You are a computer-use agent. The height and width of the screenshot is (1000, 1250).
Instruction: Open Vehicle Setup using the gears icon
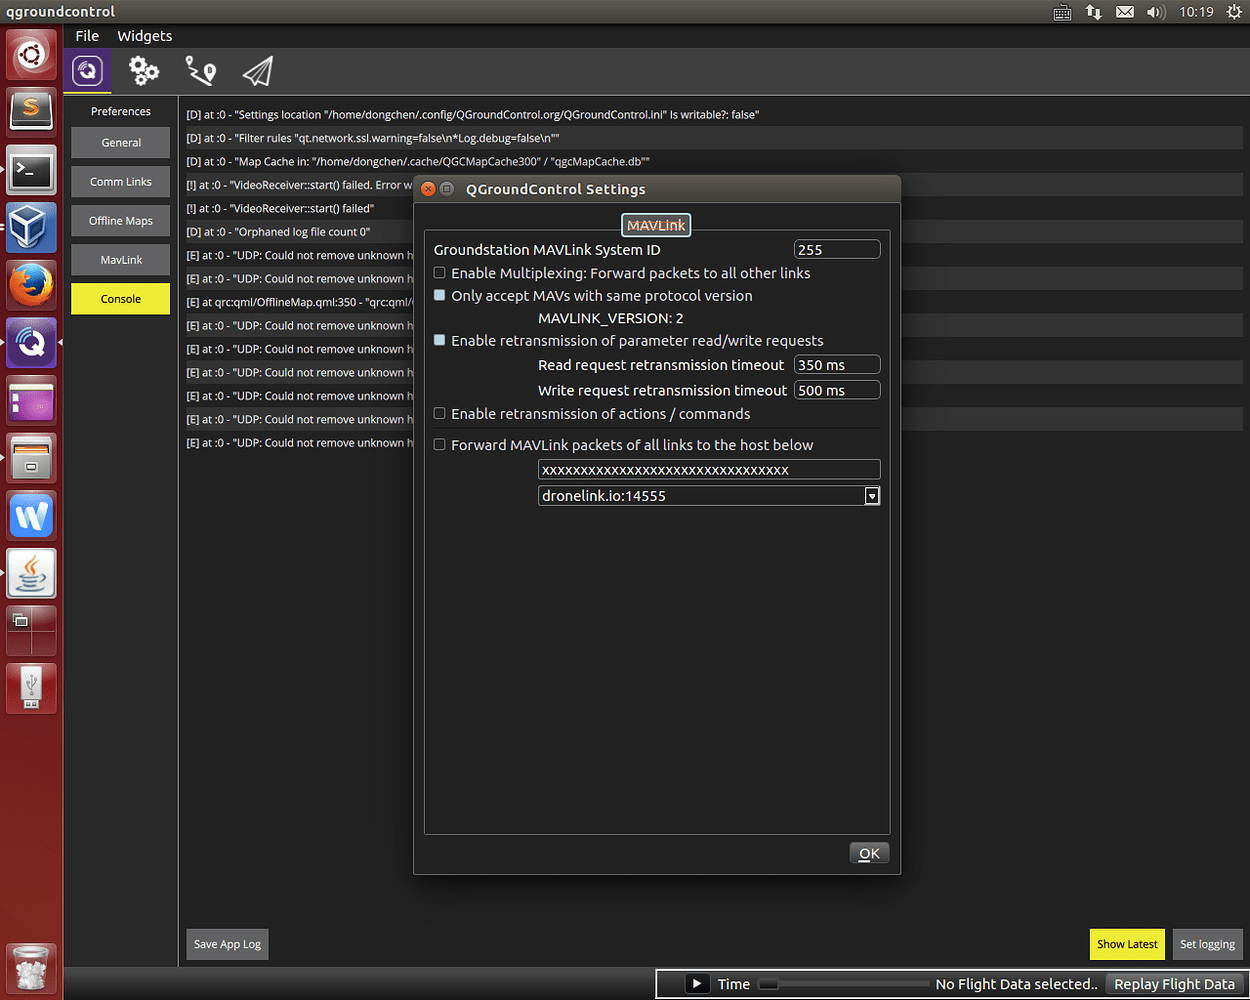coord(143,70)
